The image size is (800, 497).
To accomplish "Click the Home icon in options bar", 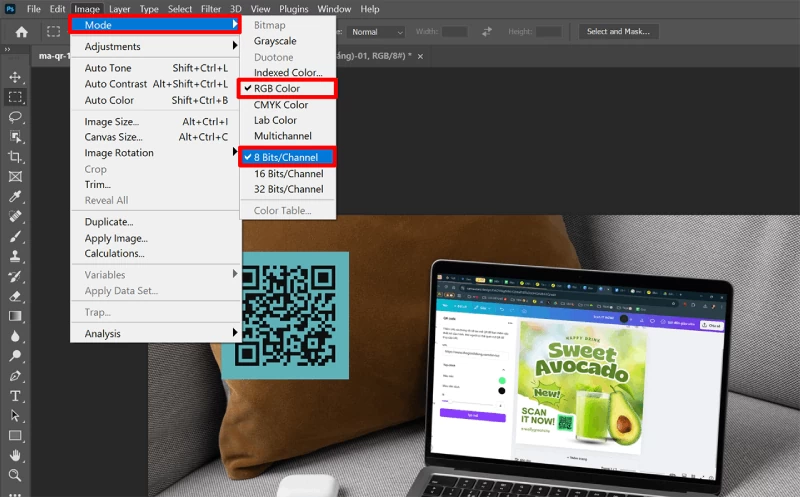I will coord(21,32).
